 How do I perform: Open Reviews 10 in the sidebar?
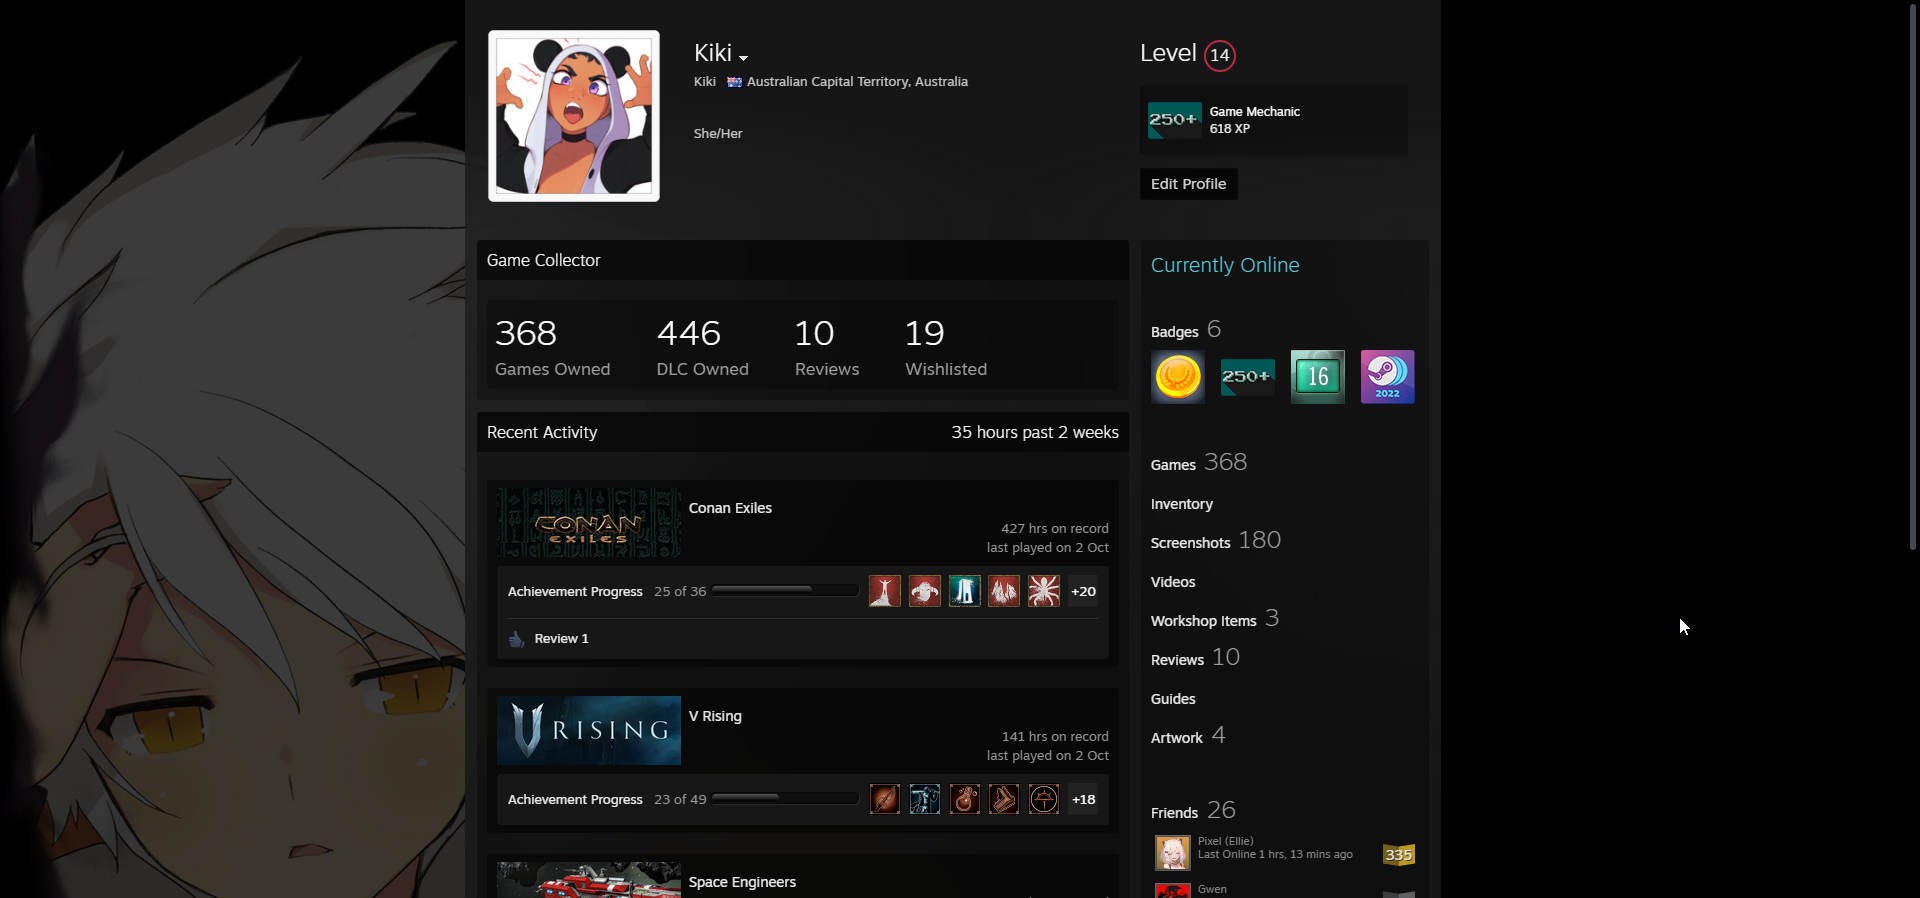pos(1195,658)
